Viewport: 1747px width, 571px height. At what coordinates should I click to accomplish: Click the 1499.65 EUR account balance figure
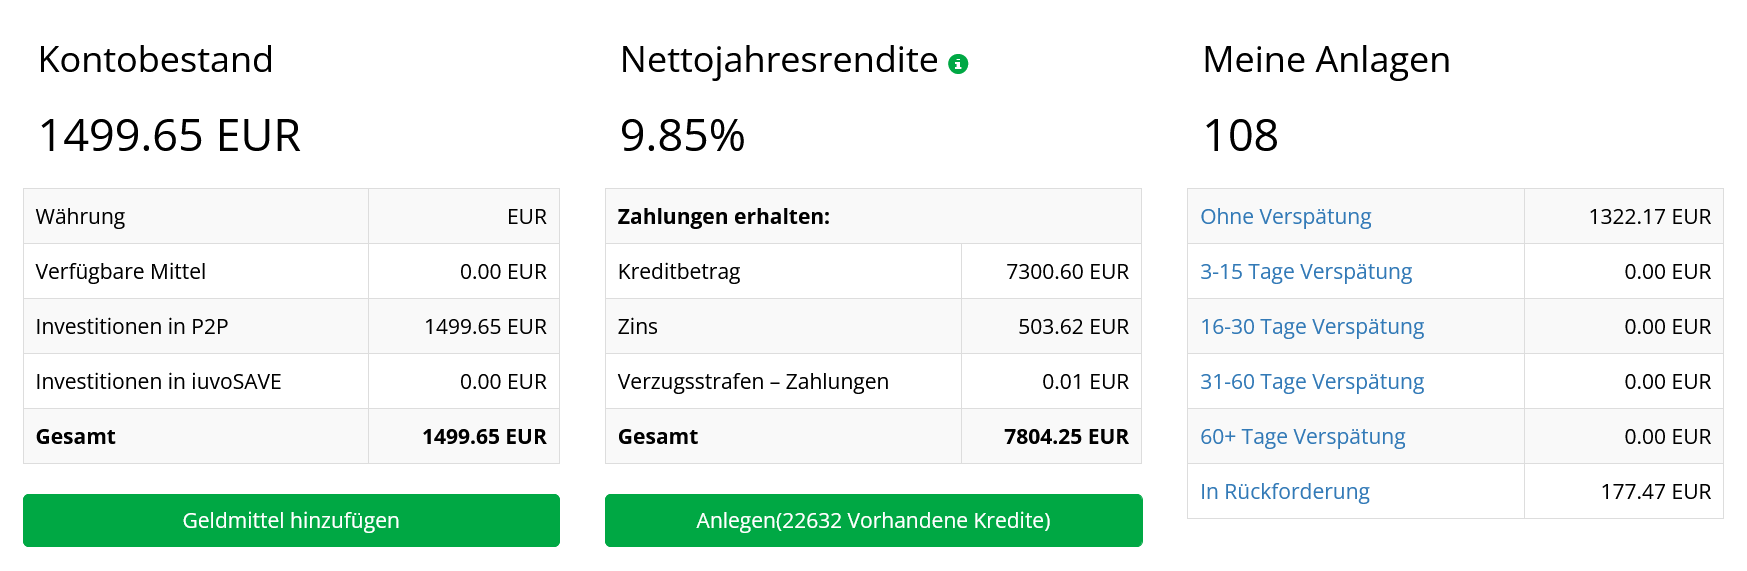point(169,135)
